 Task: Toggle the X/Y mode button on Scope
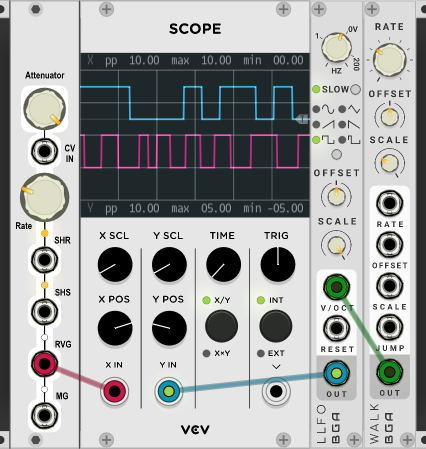[x=222, y=326]
